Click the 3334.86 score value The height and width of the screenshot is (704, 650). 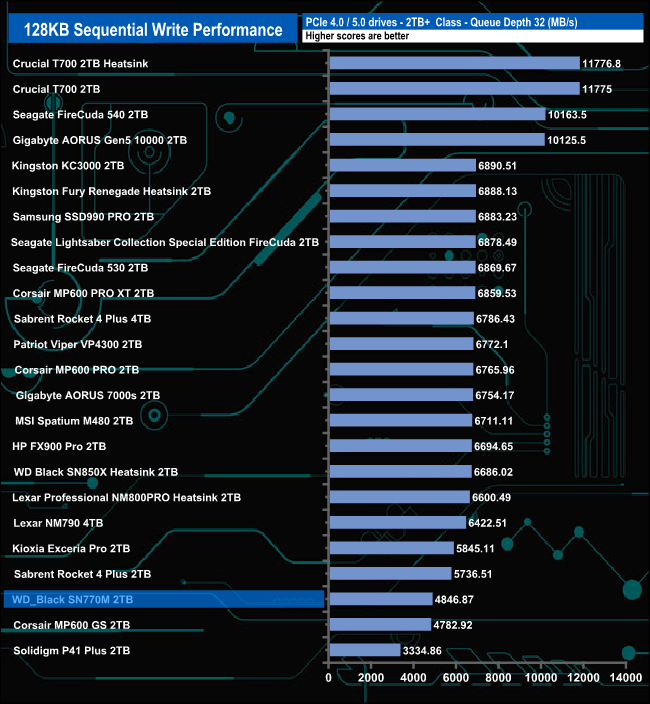pos(422,651)
